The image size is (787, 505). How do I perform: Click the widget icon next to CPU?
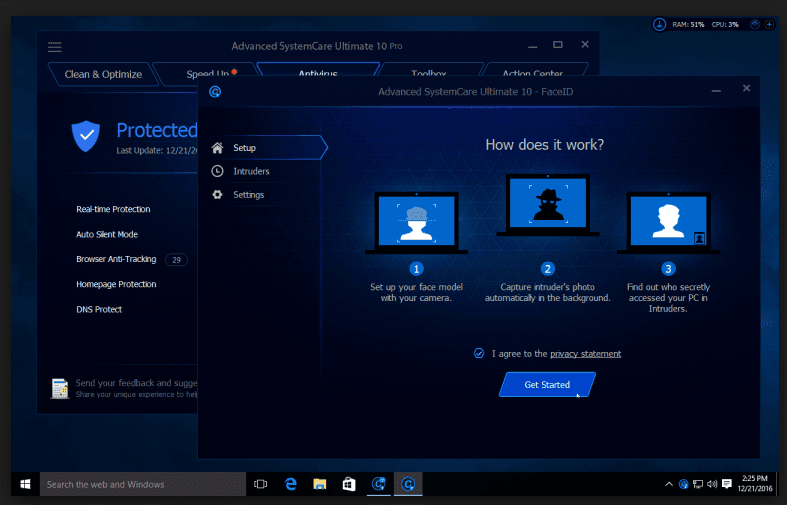754,24
